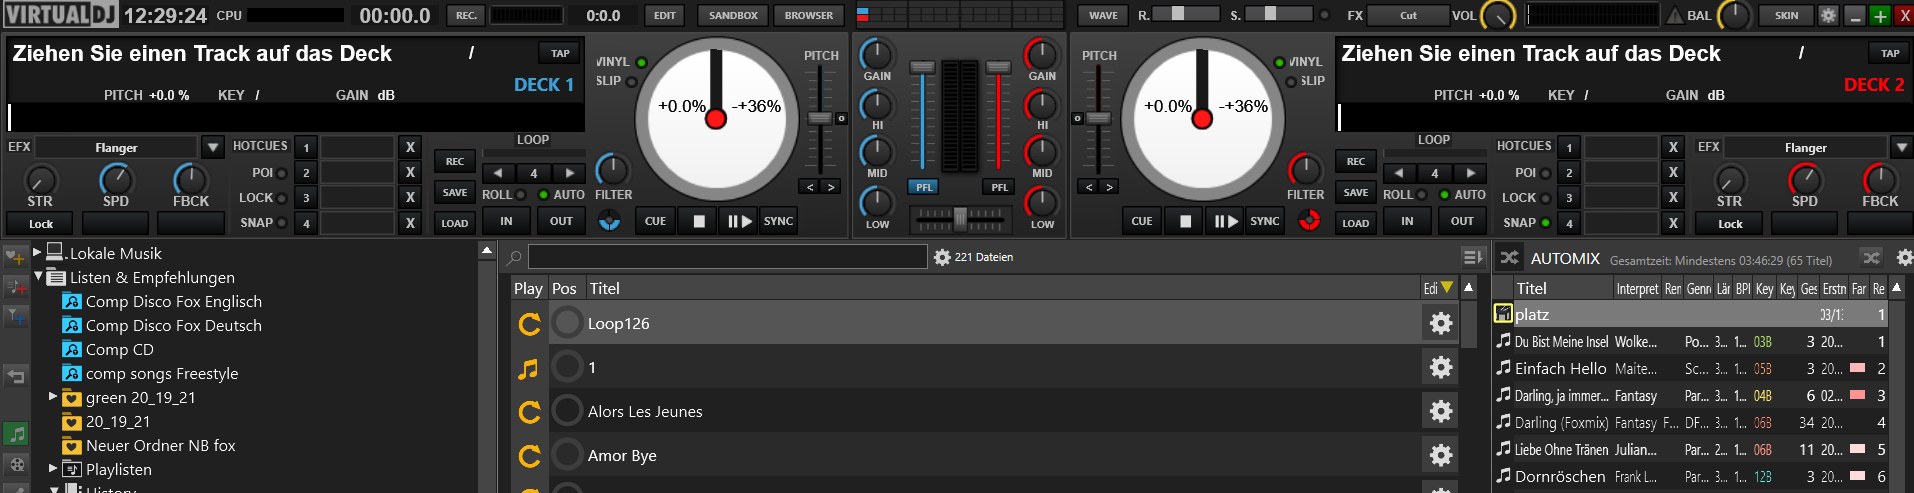Viewport: 1914px width, 493px height.
Task: Toggle SLIP mode on Deck 1
Action: pos(631,82)
